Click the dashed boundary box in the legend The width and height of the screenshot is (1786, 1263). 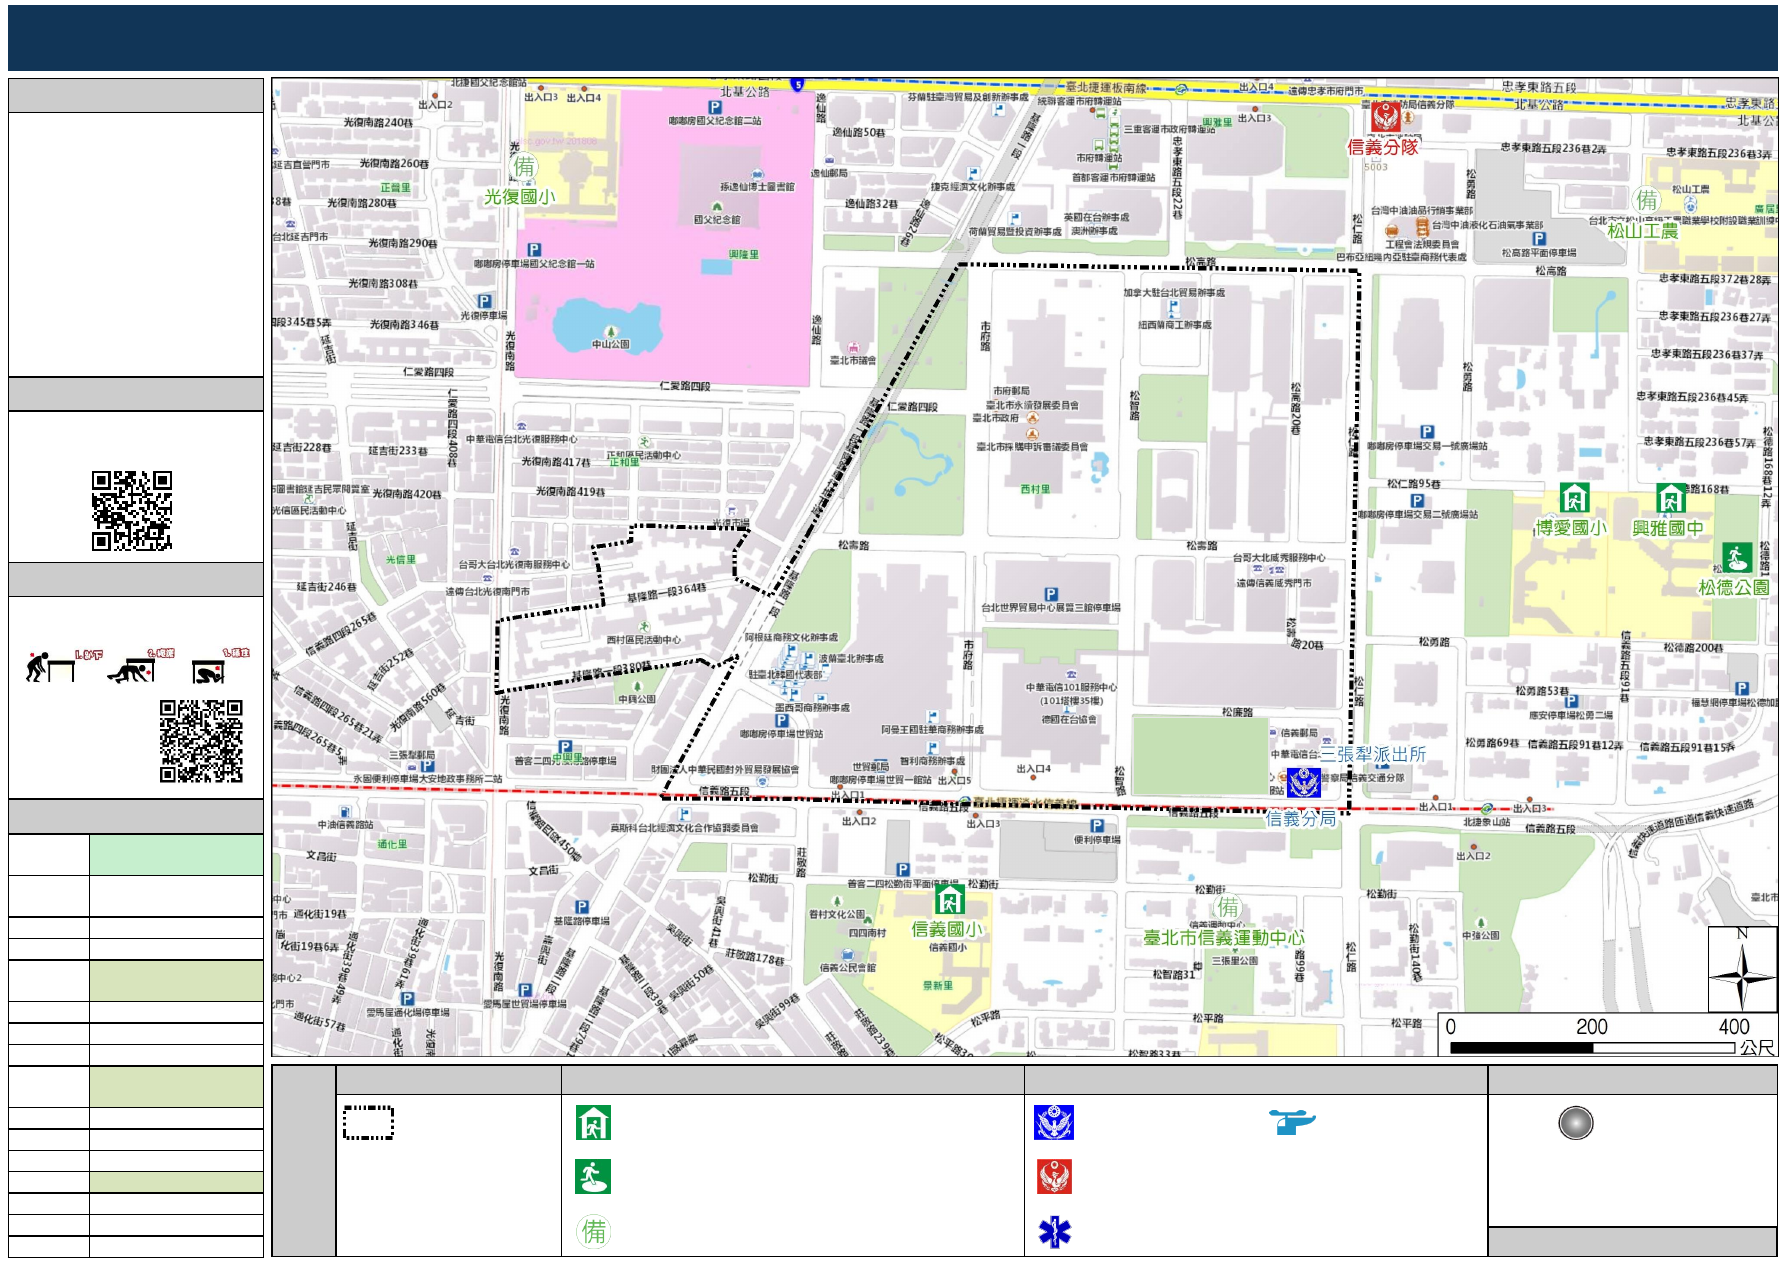pyautogui.click(x=368, y=1122)
